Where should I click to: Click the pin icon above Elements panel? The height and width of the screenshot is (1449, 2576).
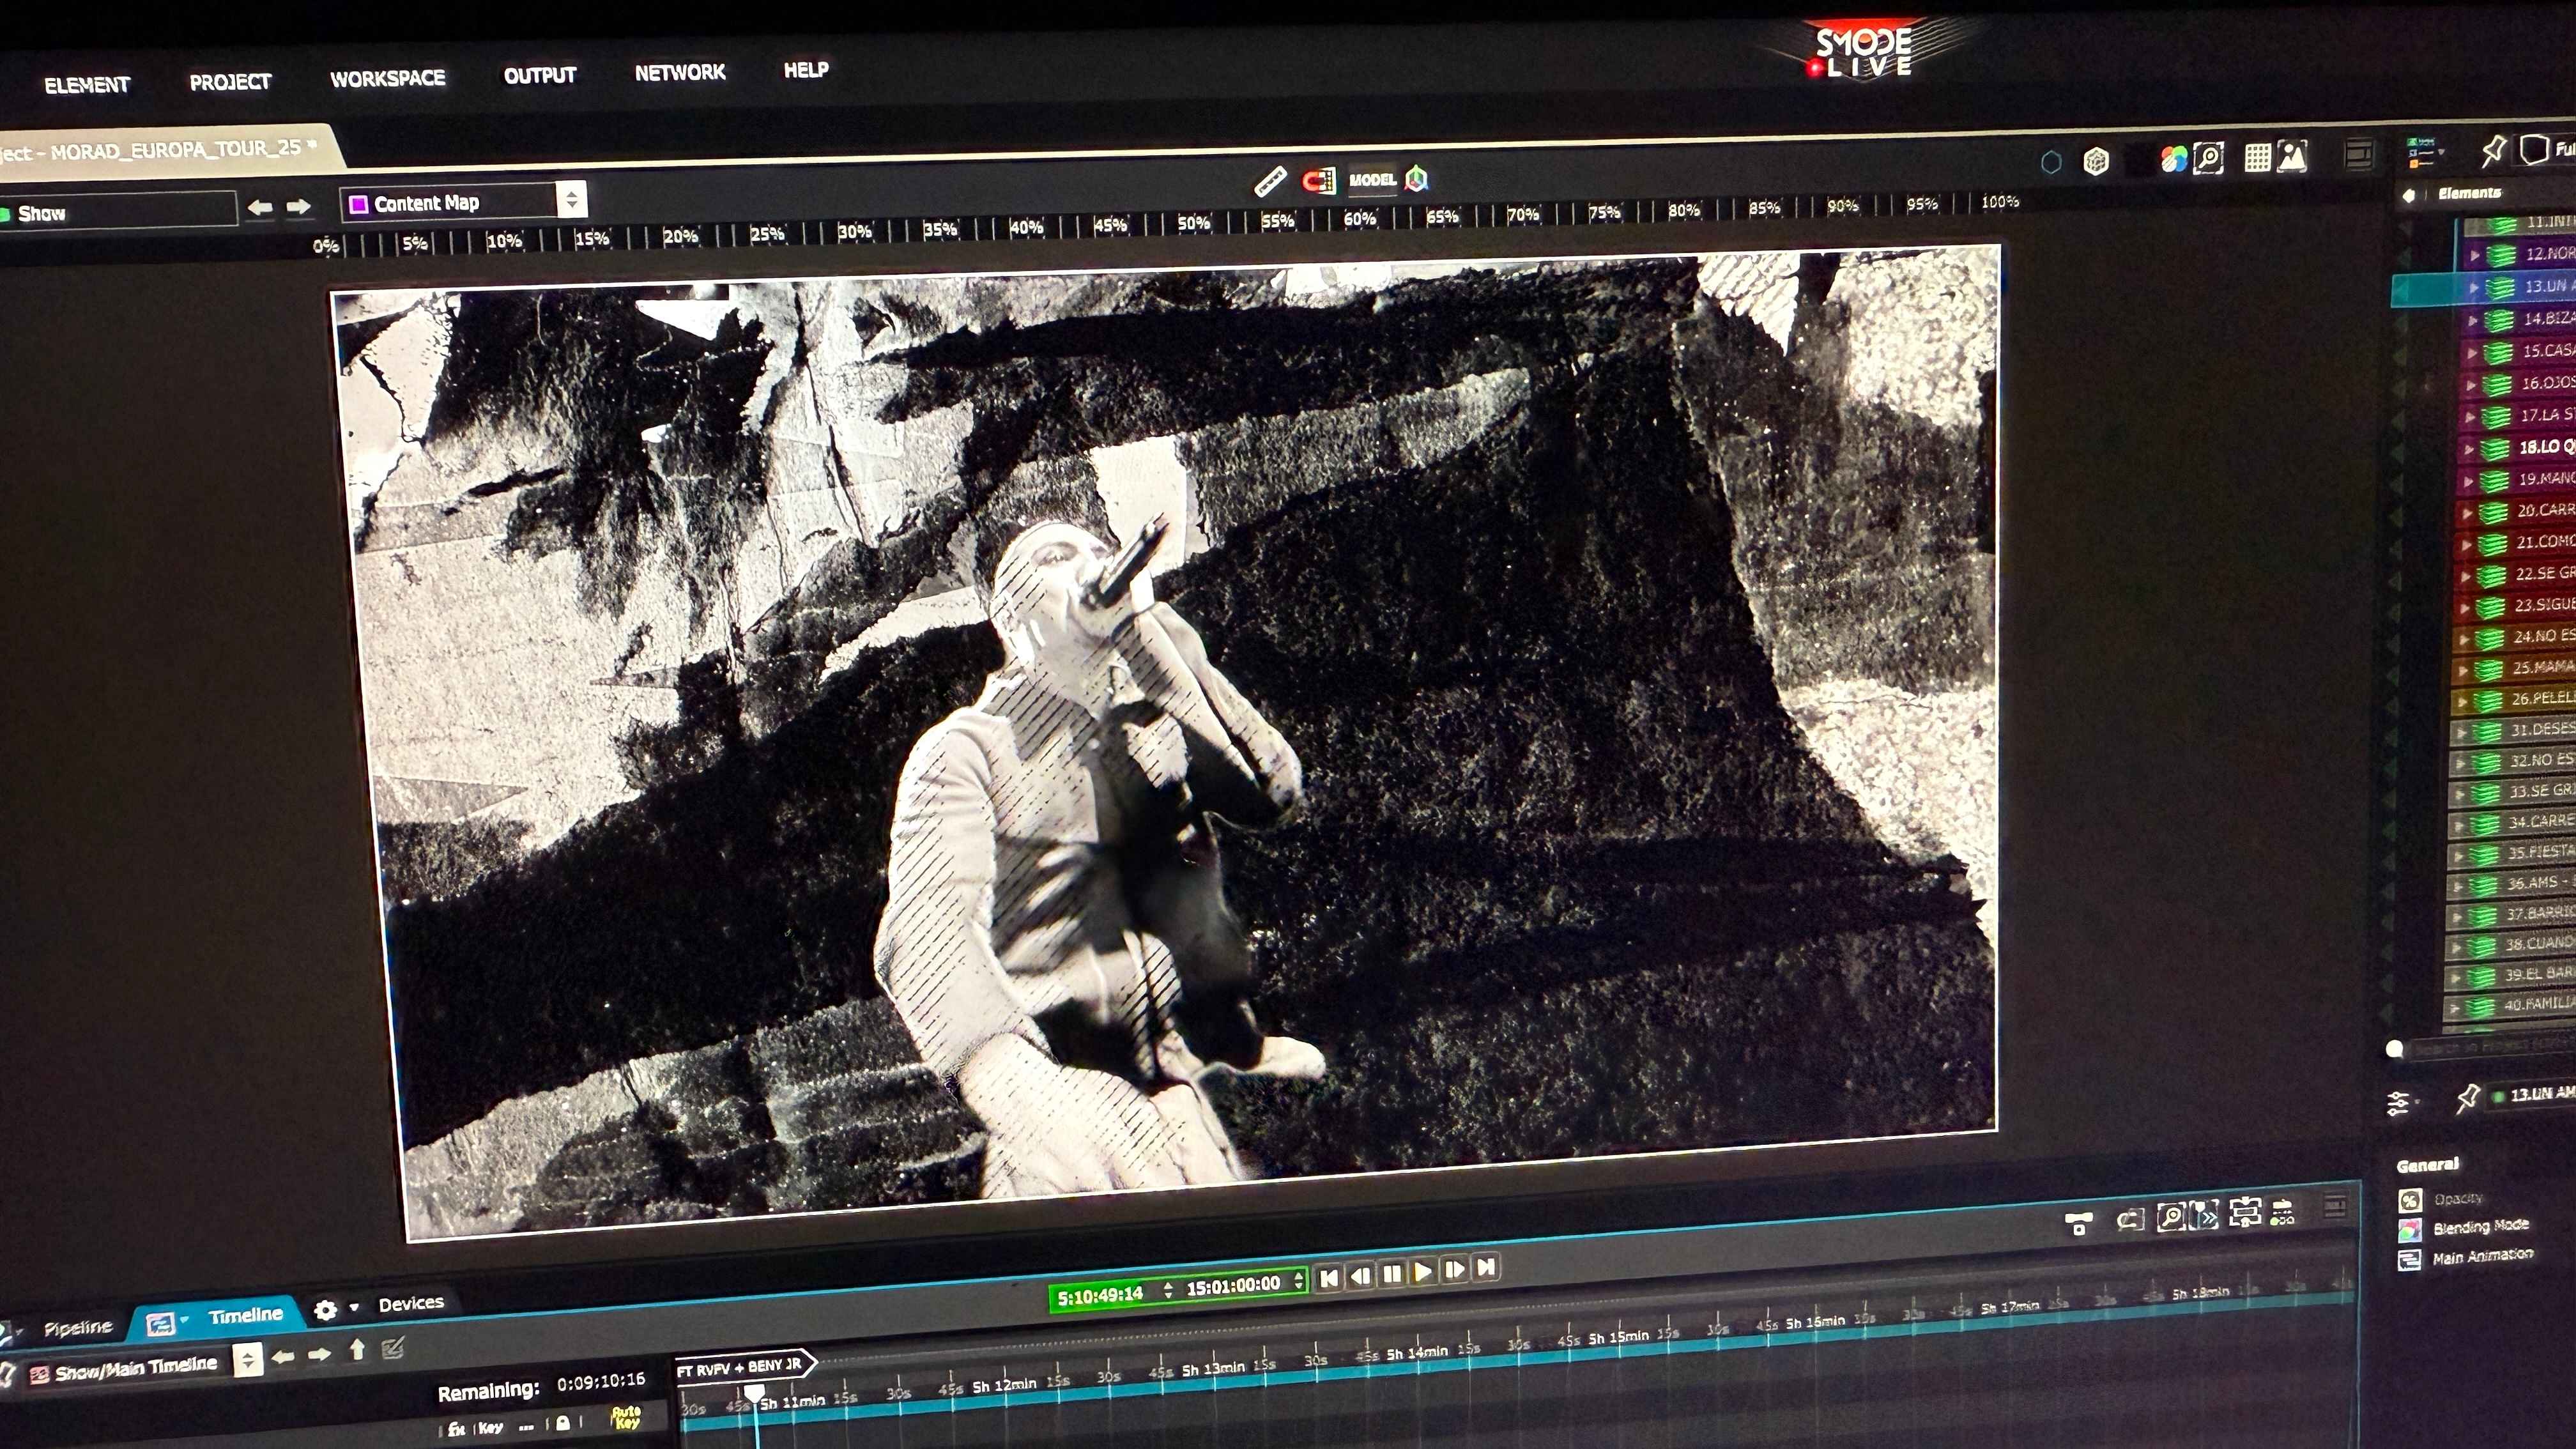click(2493, 151)
